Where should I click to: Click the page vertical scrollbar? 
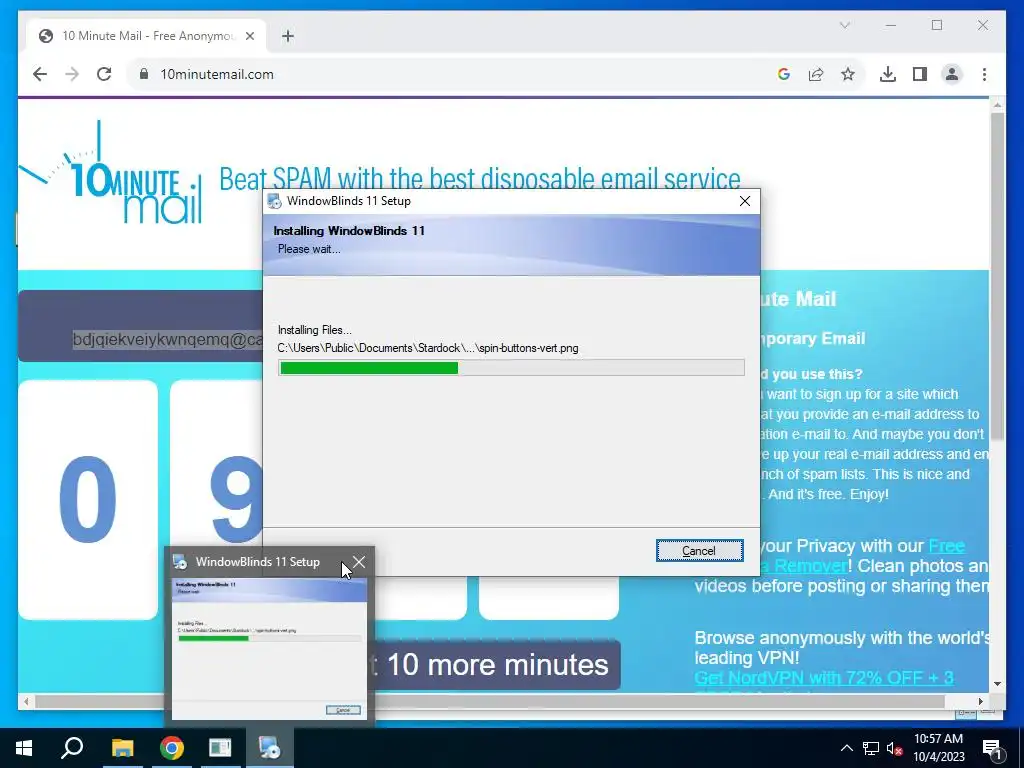997,276
